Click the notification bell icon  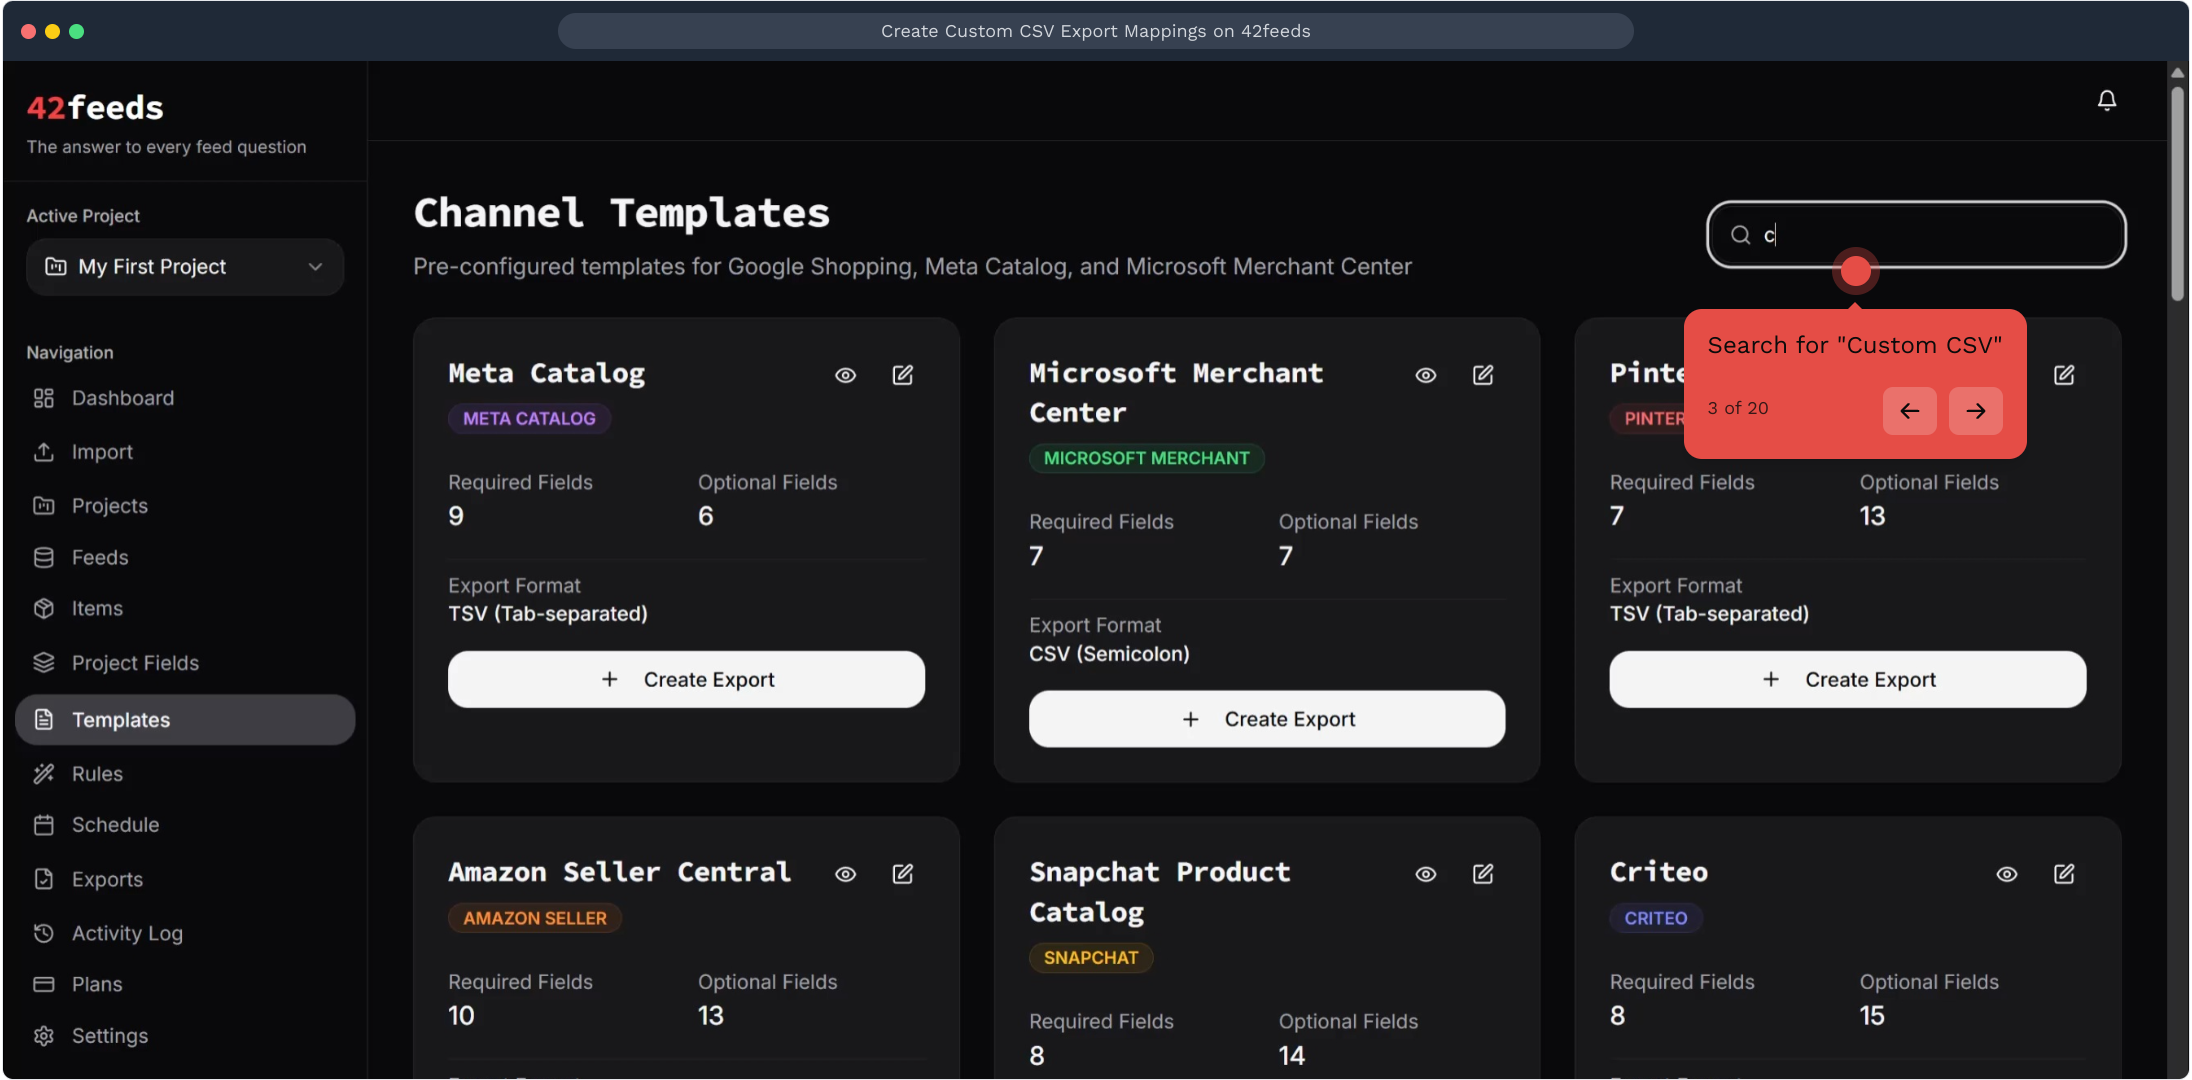pyautogui.click(x=2106, y=100)
